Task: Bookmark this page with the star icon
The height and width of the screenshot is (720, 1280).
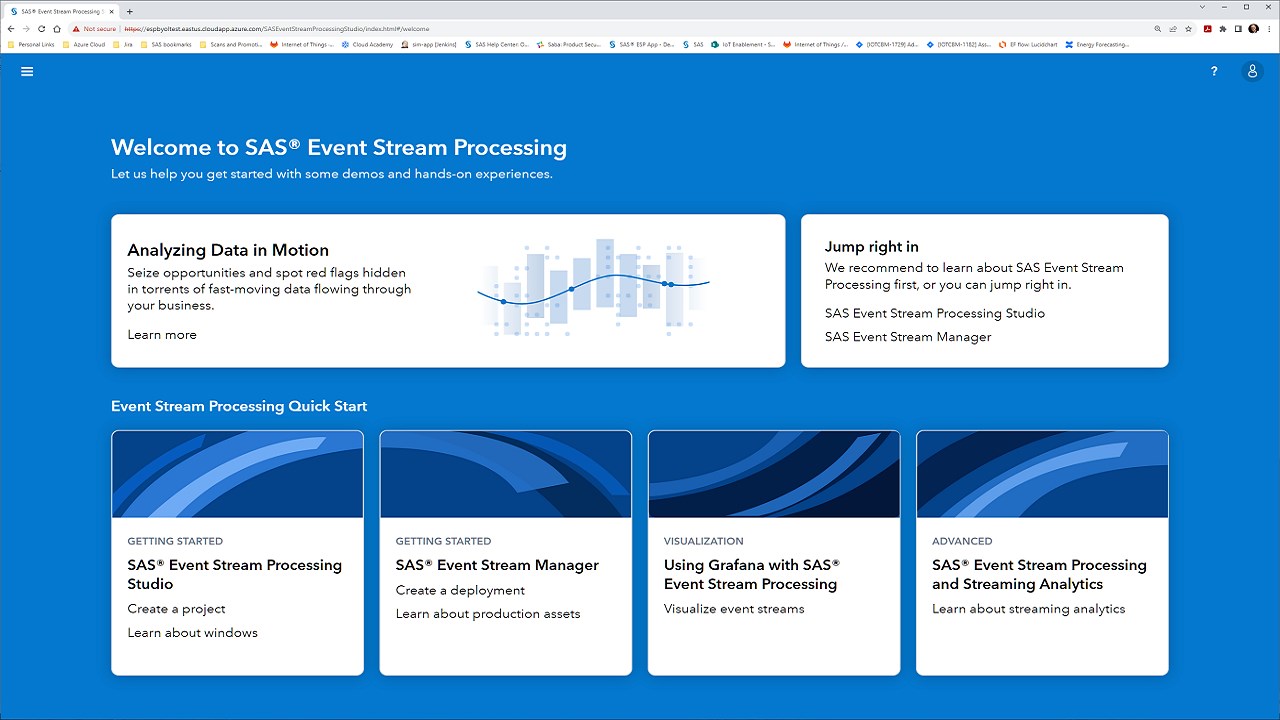Action: [1189, 29]
